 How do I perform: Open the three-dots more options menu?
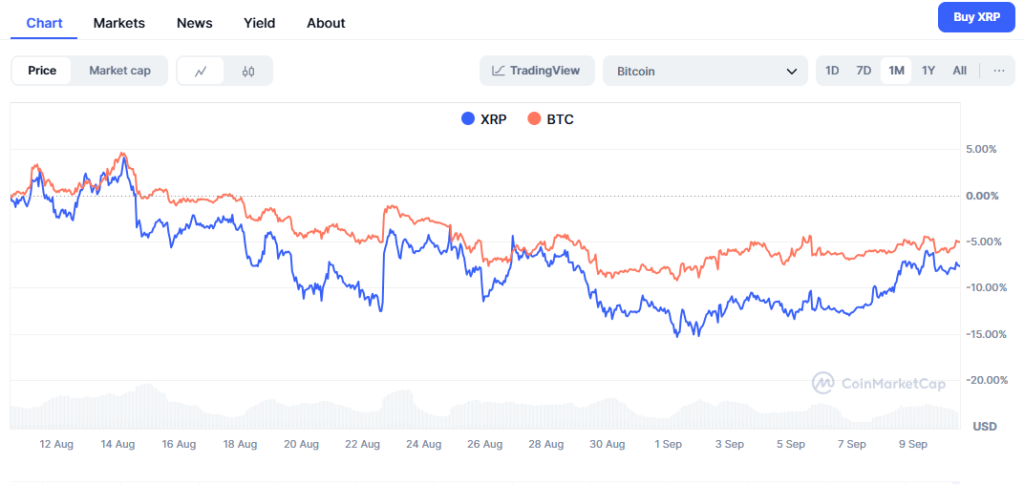(x=997, y=70)
